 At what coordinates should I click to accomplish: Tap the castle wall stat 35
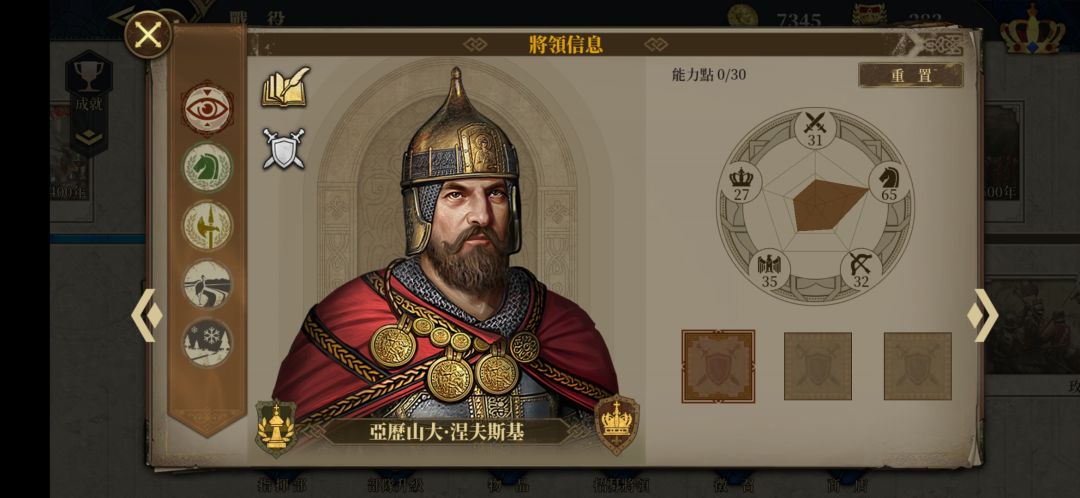tap(769, 269)
